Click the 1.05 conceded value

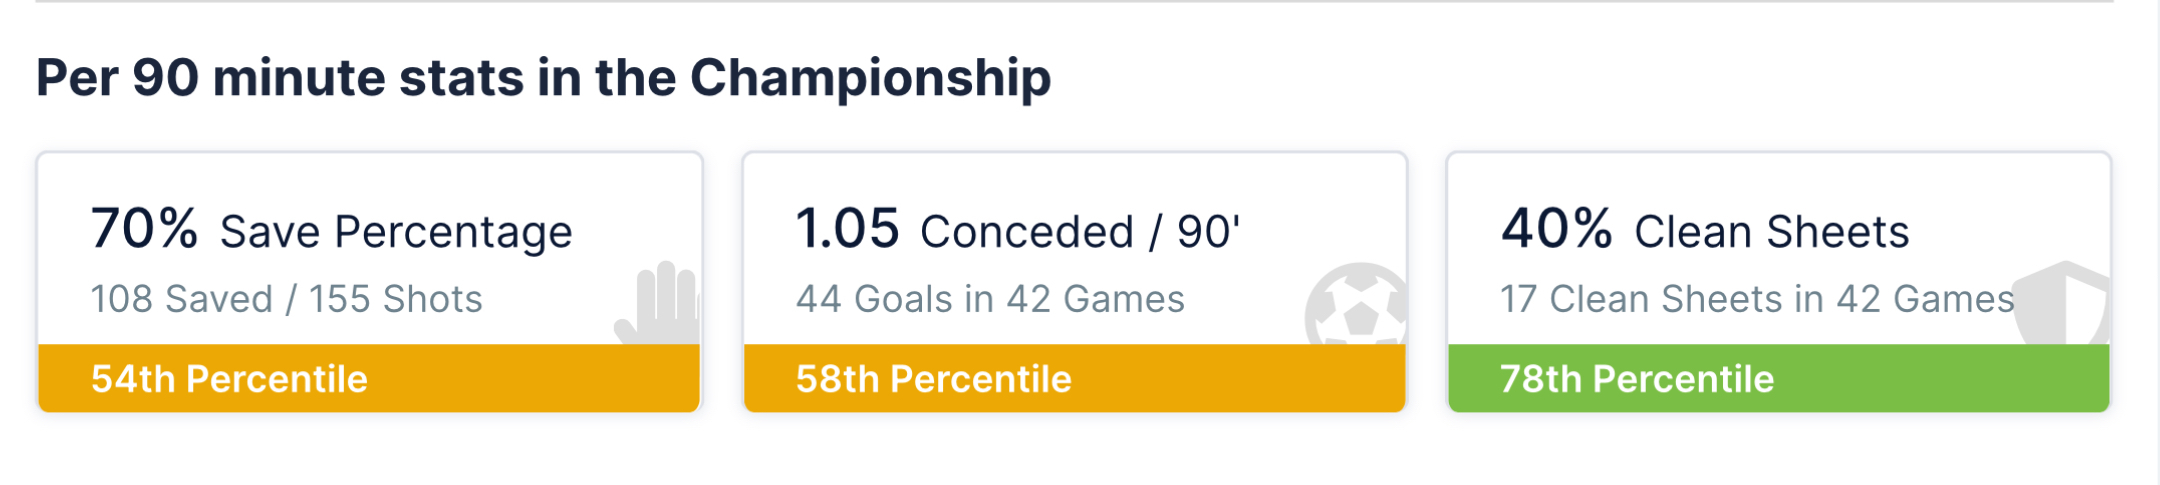tap(847, 229)
